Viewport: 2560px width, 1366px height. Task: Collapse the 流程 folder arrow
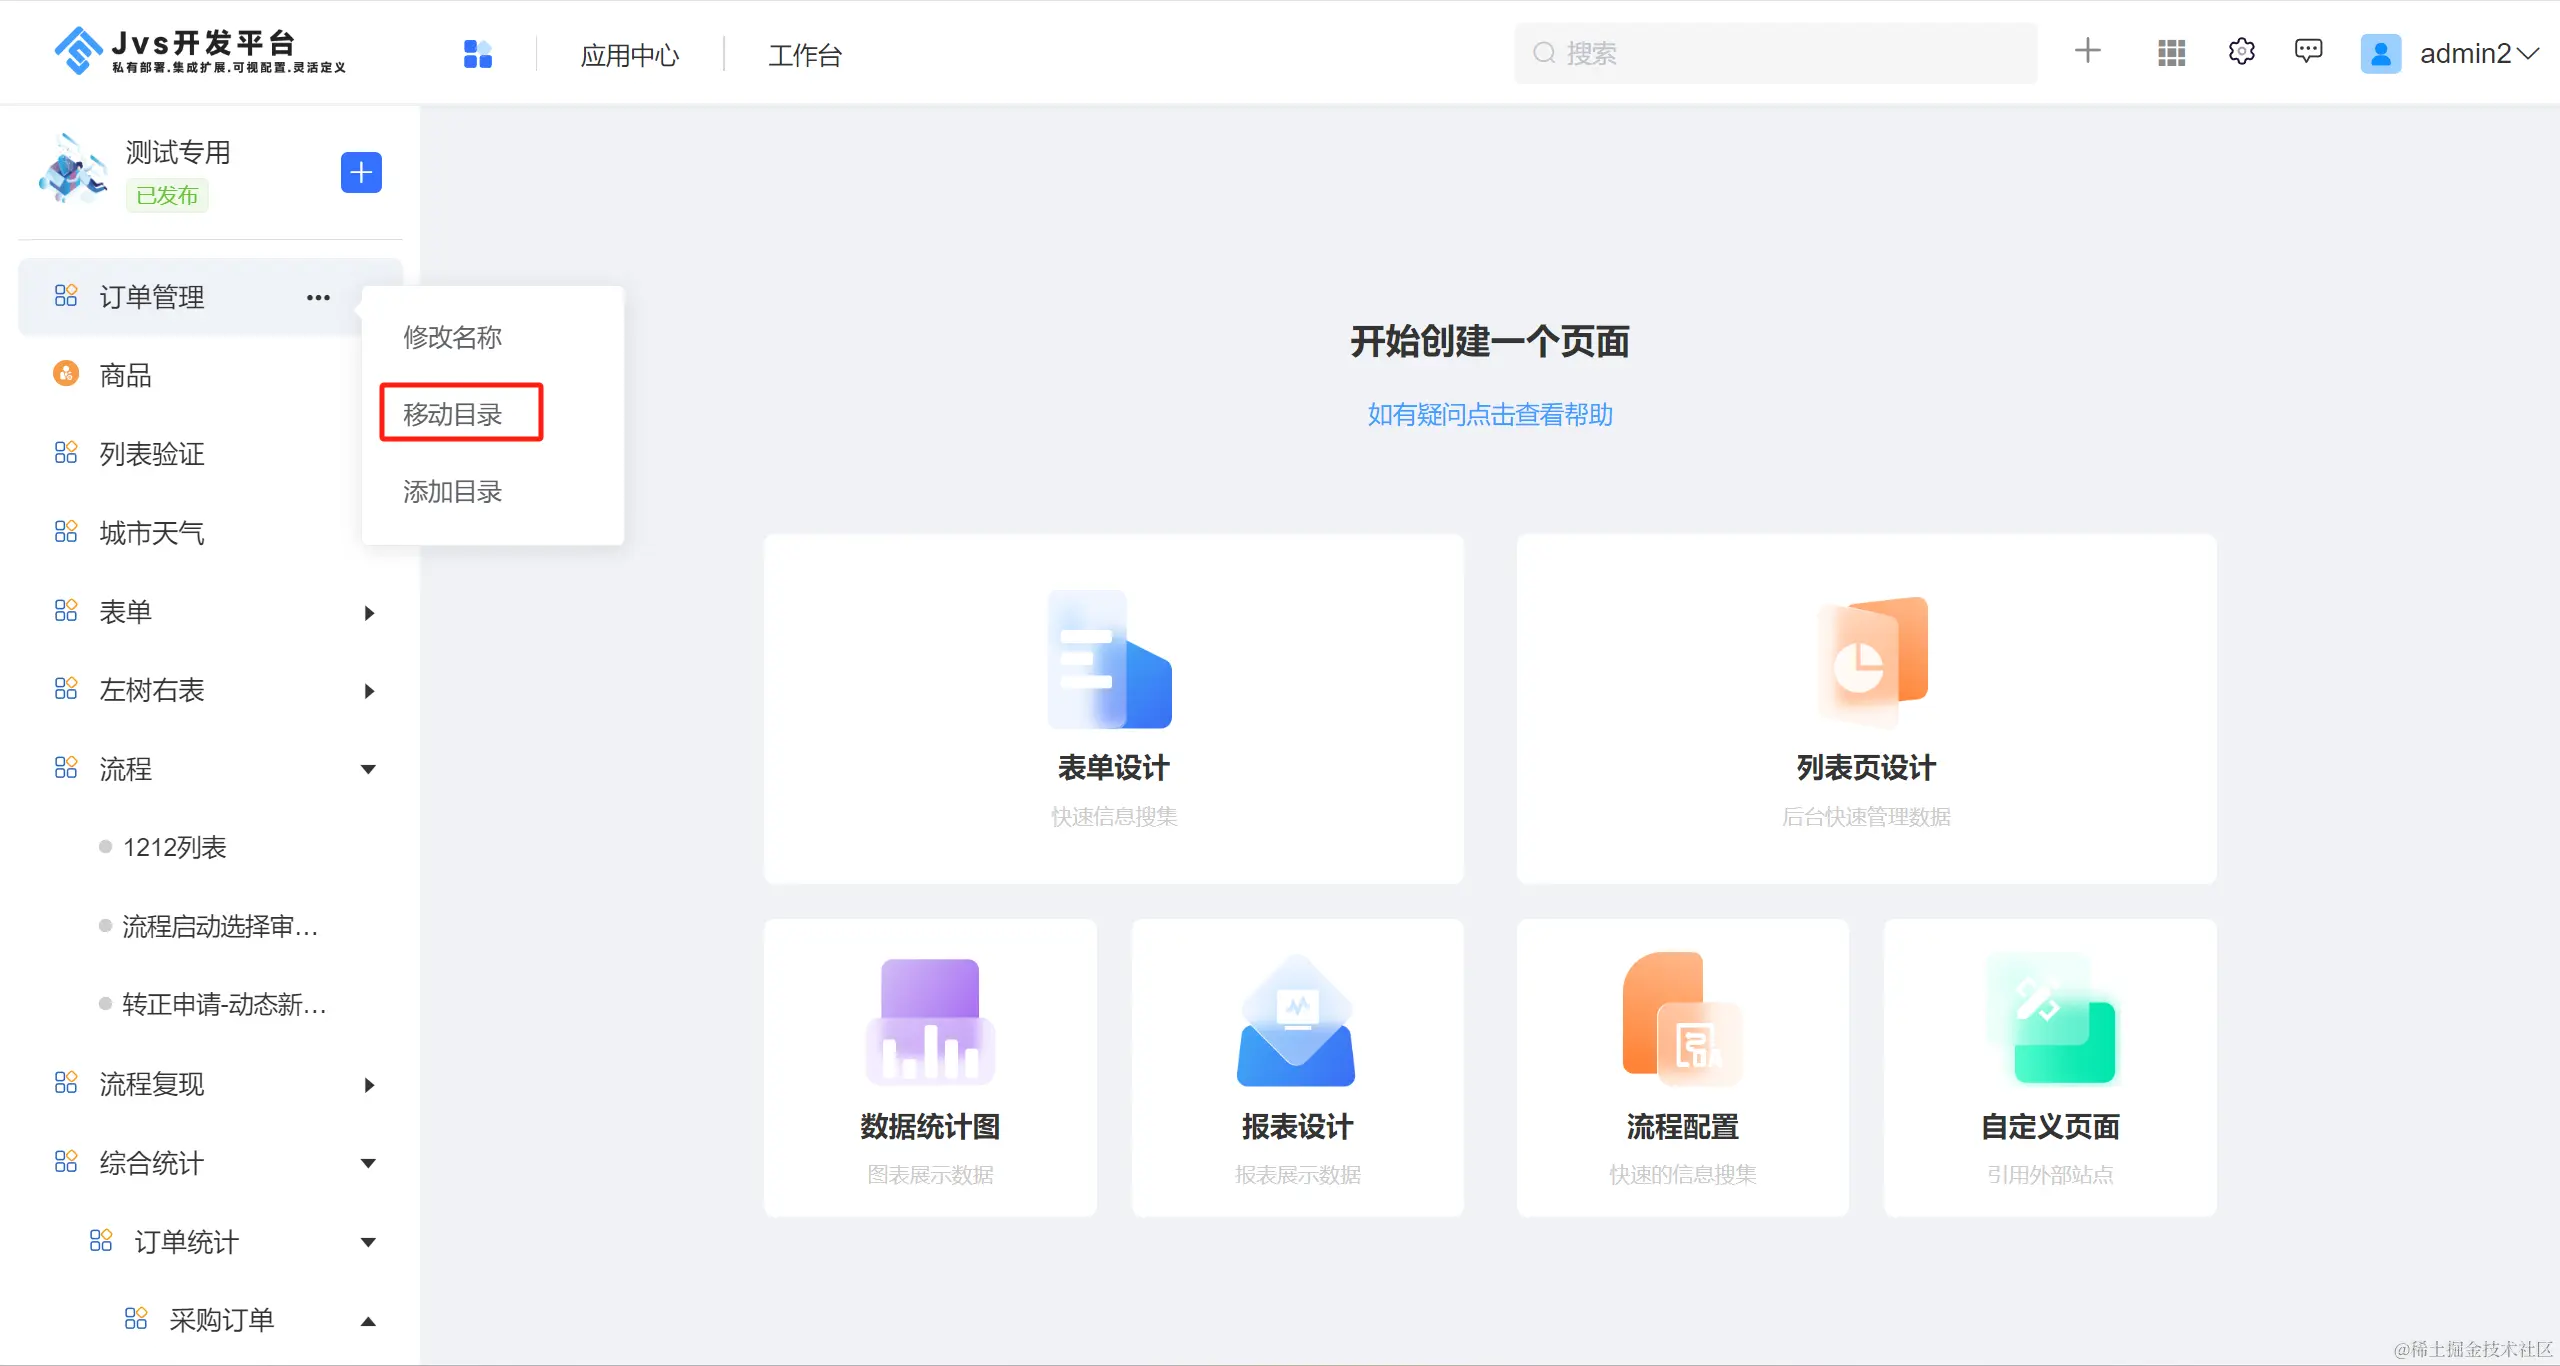tap(368, 769)
